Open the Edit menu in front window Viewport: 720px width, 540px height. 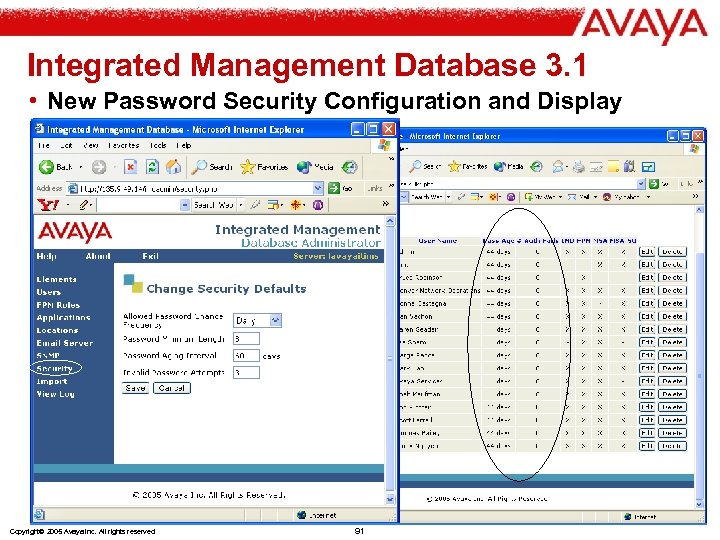tap(66, 145)
